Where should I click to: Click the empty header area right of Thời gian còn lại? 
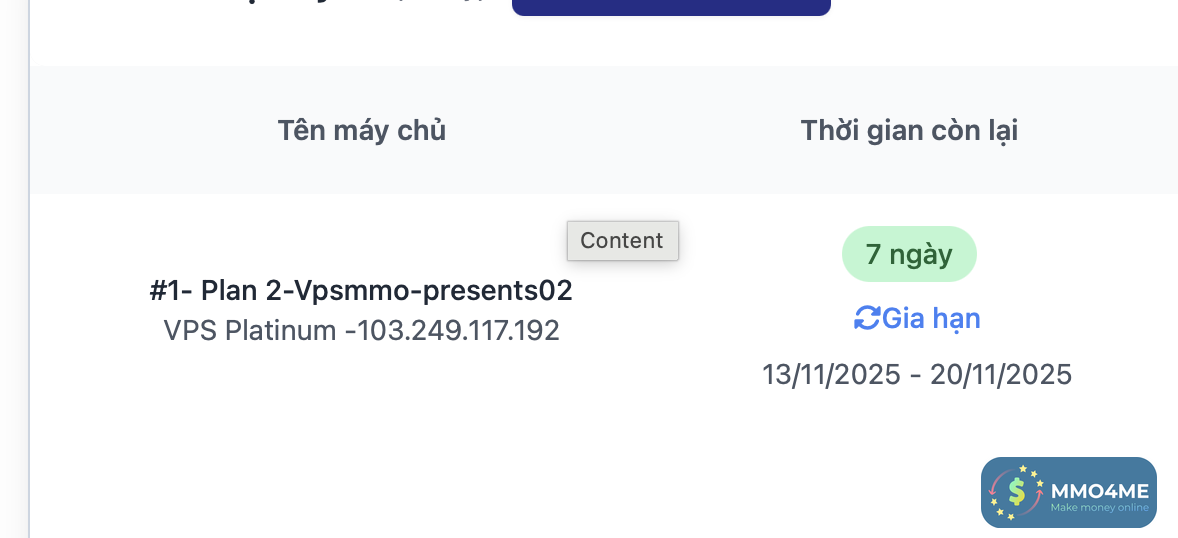pyautogui.click(x=1110, y=130)
